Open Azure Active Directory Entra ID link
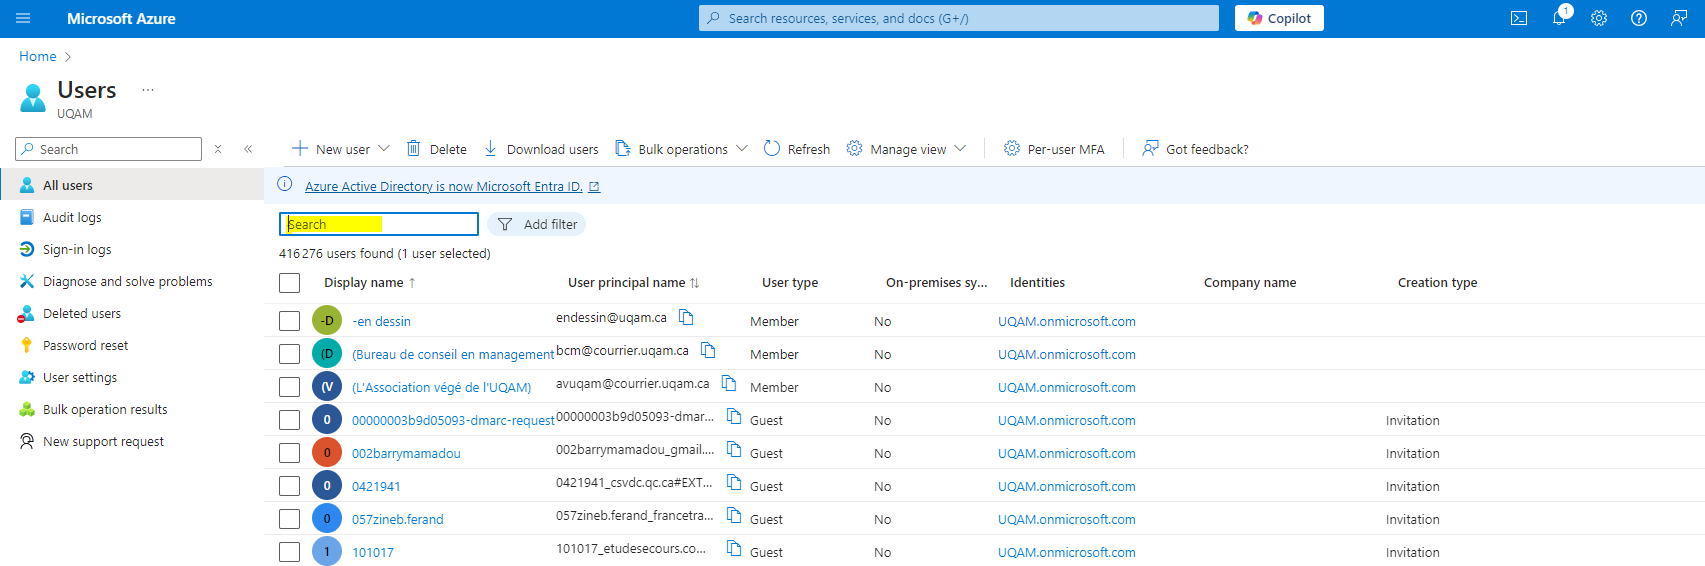This screenshot has height=566, width=1705. [443, 186]
